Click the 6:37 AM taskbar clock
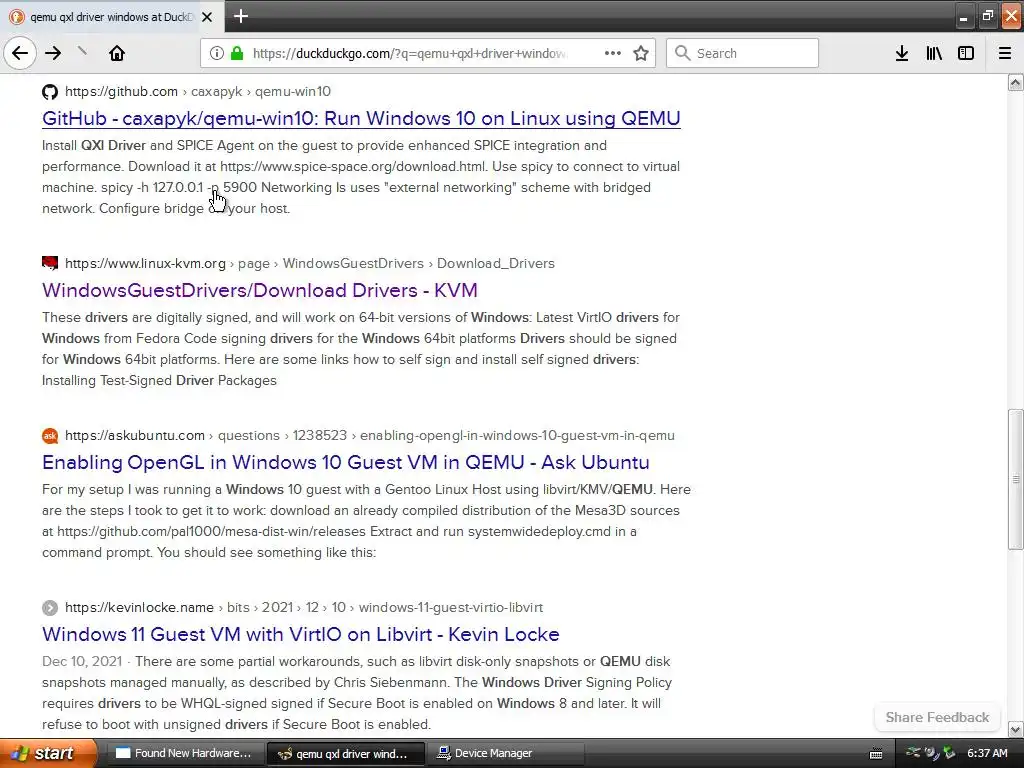The image size is (1024, 768). (987, 753)
